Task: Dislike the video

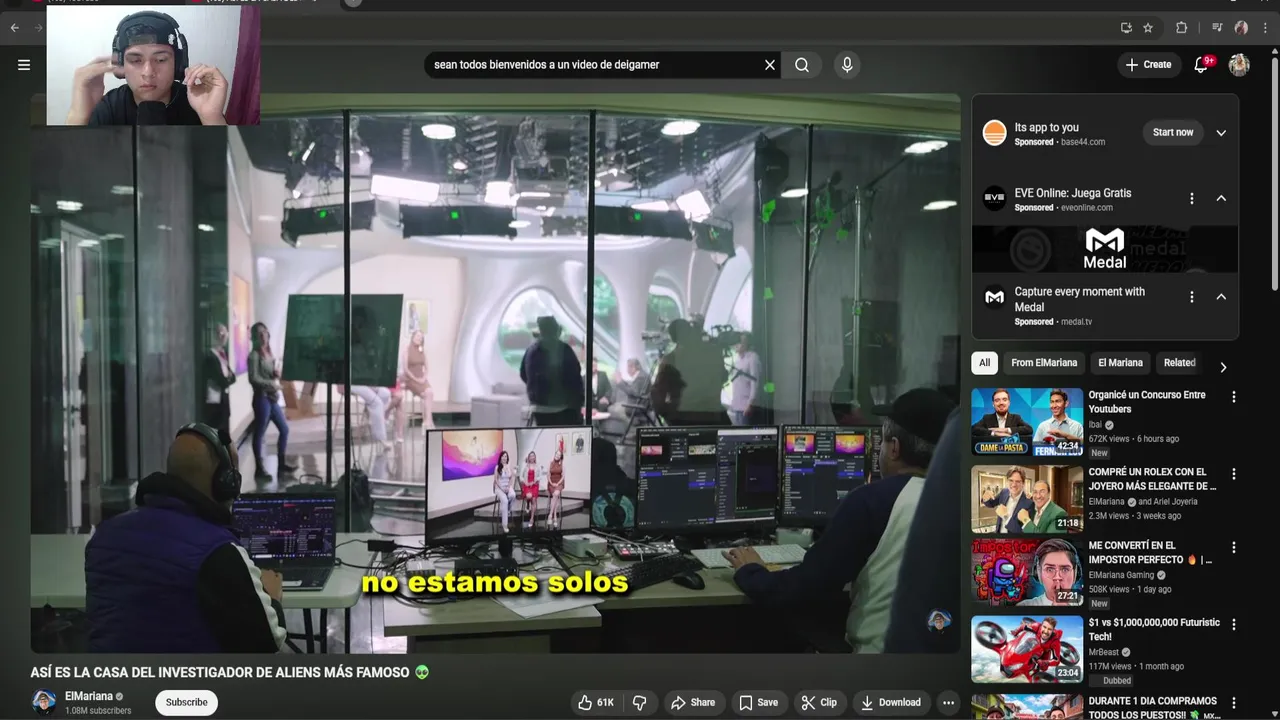Action: [x=640, y=702]
